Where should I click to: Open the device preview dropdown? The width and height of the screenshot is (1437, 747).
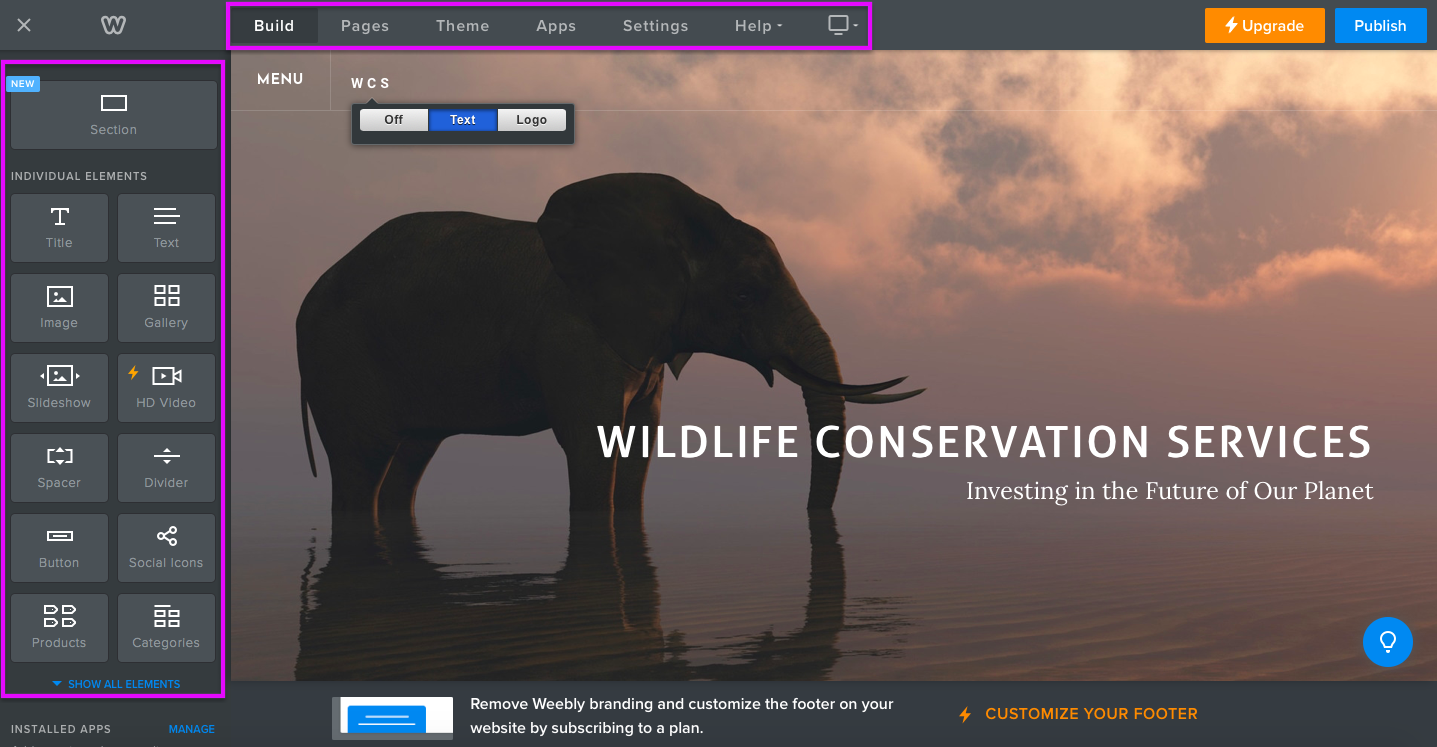(842, 26)
